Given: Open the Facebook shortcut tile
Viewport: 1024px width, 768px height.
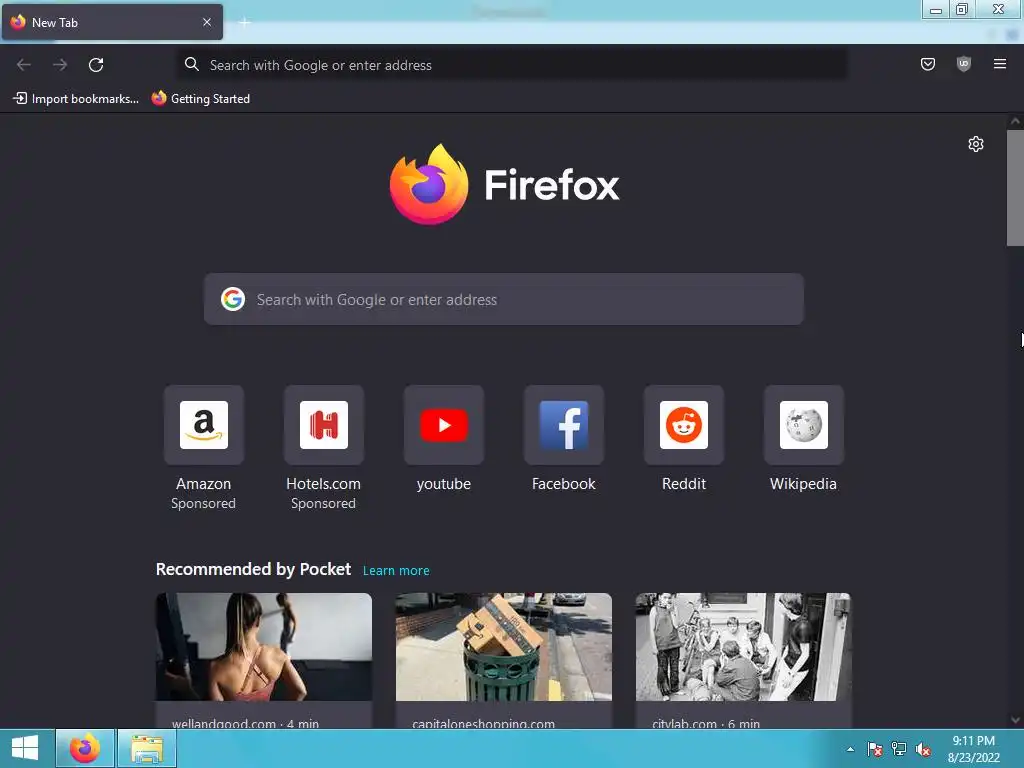Looking at the screenshot, I should coord(564,425).
